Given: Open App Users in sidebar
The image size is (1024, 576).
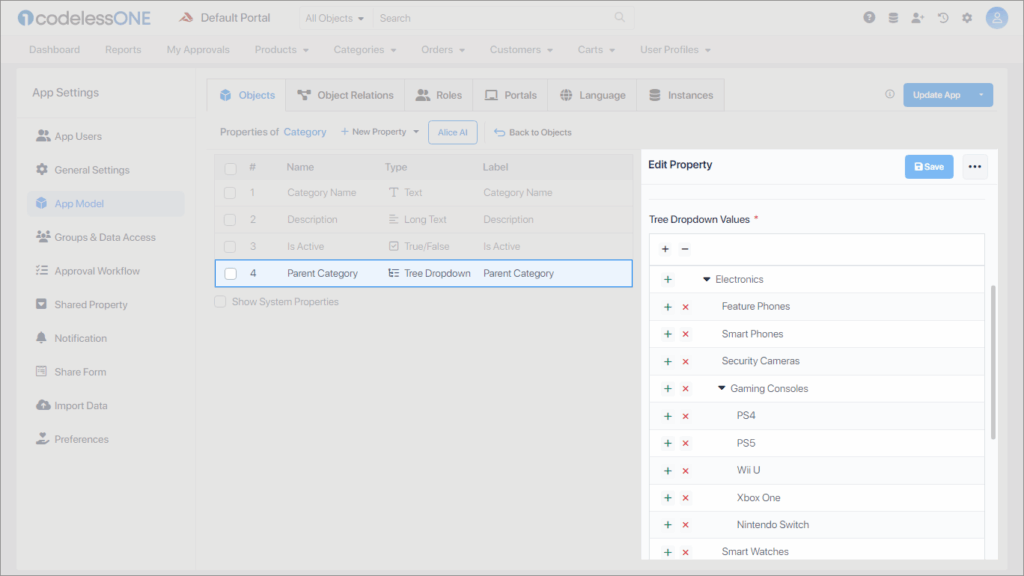Looking at the screenshot, I should (78, 136).
